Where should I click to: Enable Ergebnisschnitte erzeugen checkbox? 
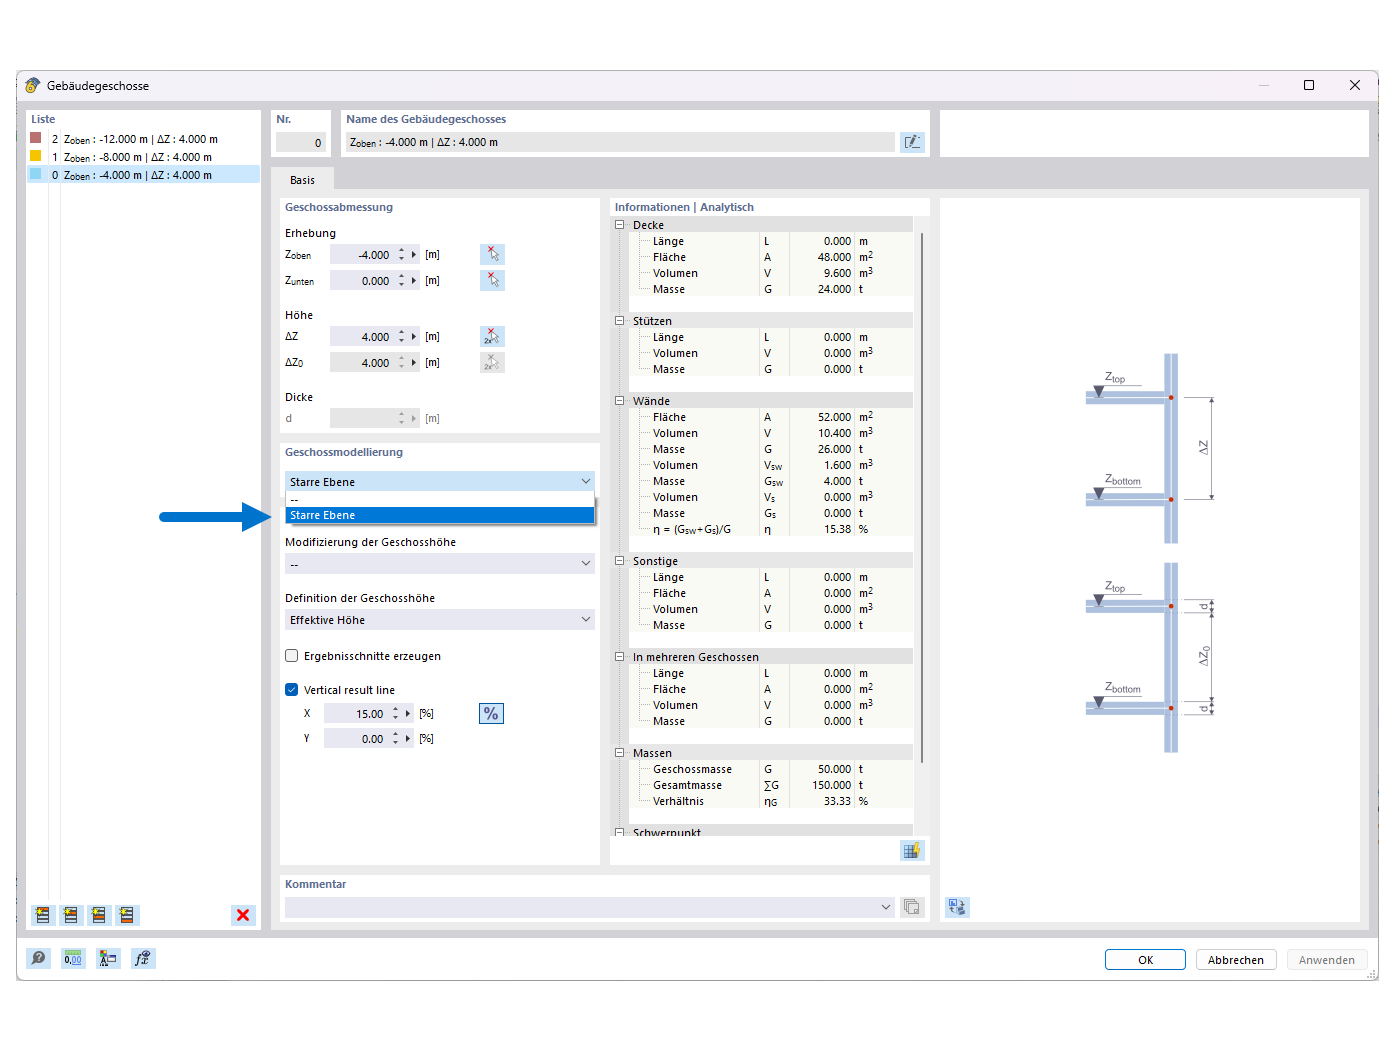click(292, 656)
